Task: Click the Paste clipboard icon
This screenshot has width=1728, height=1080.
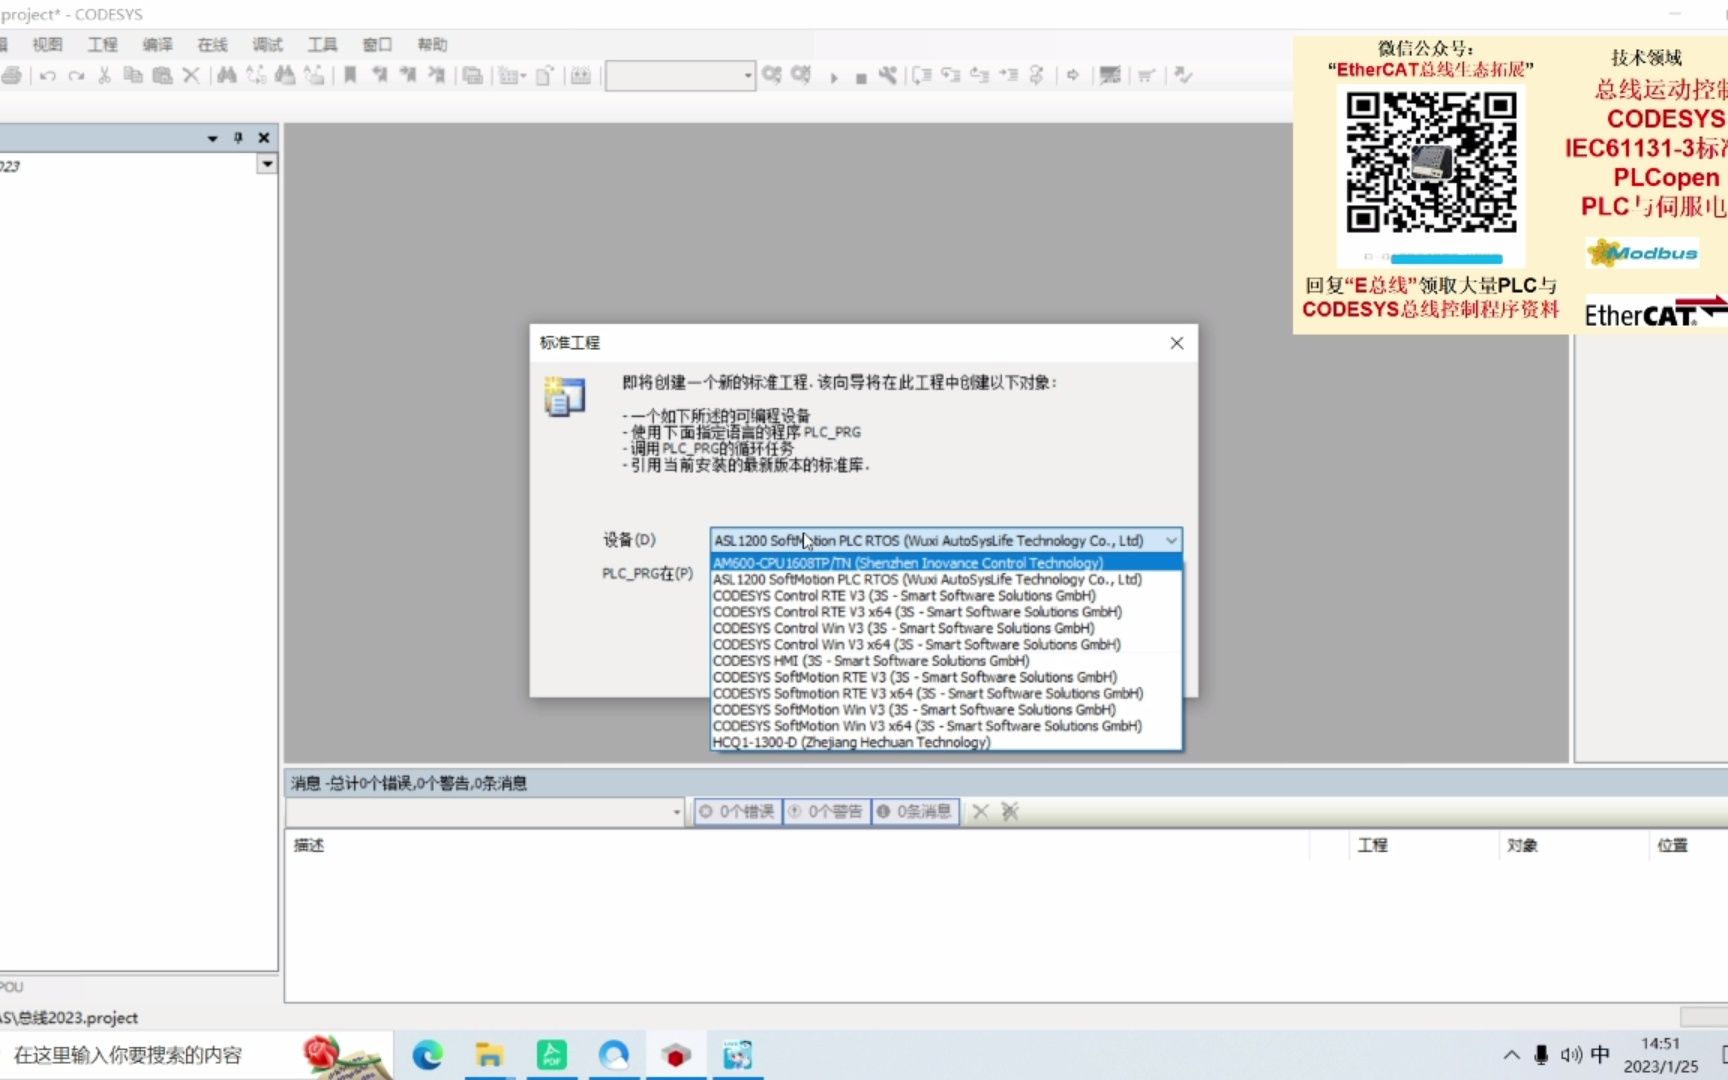Action: pyautogui.click(x=162, y=76)
